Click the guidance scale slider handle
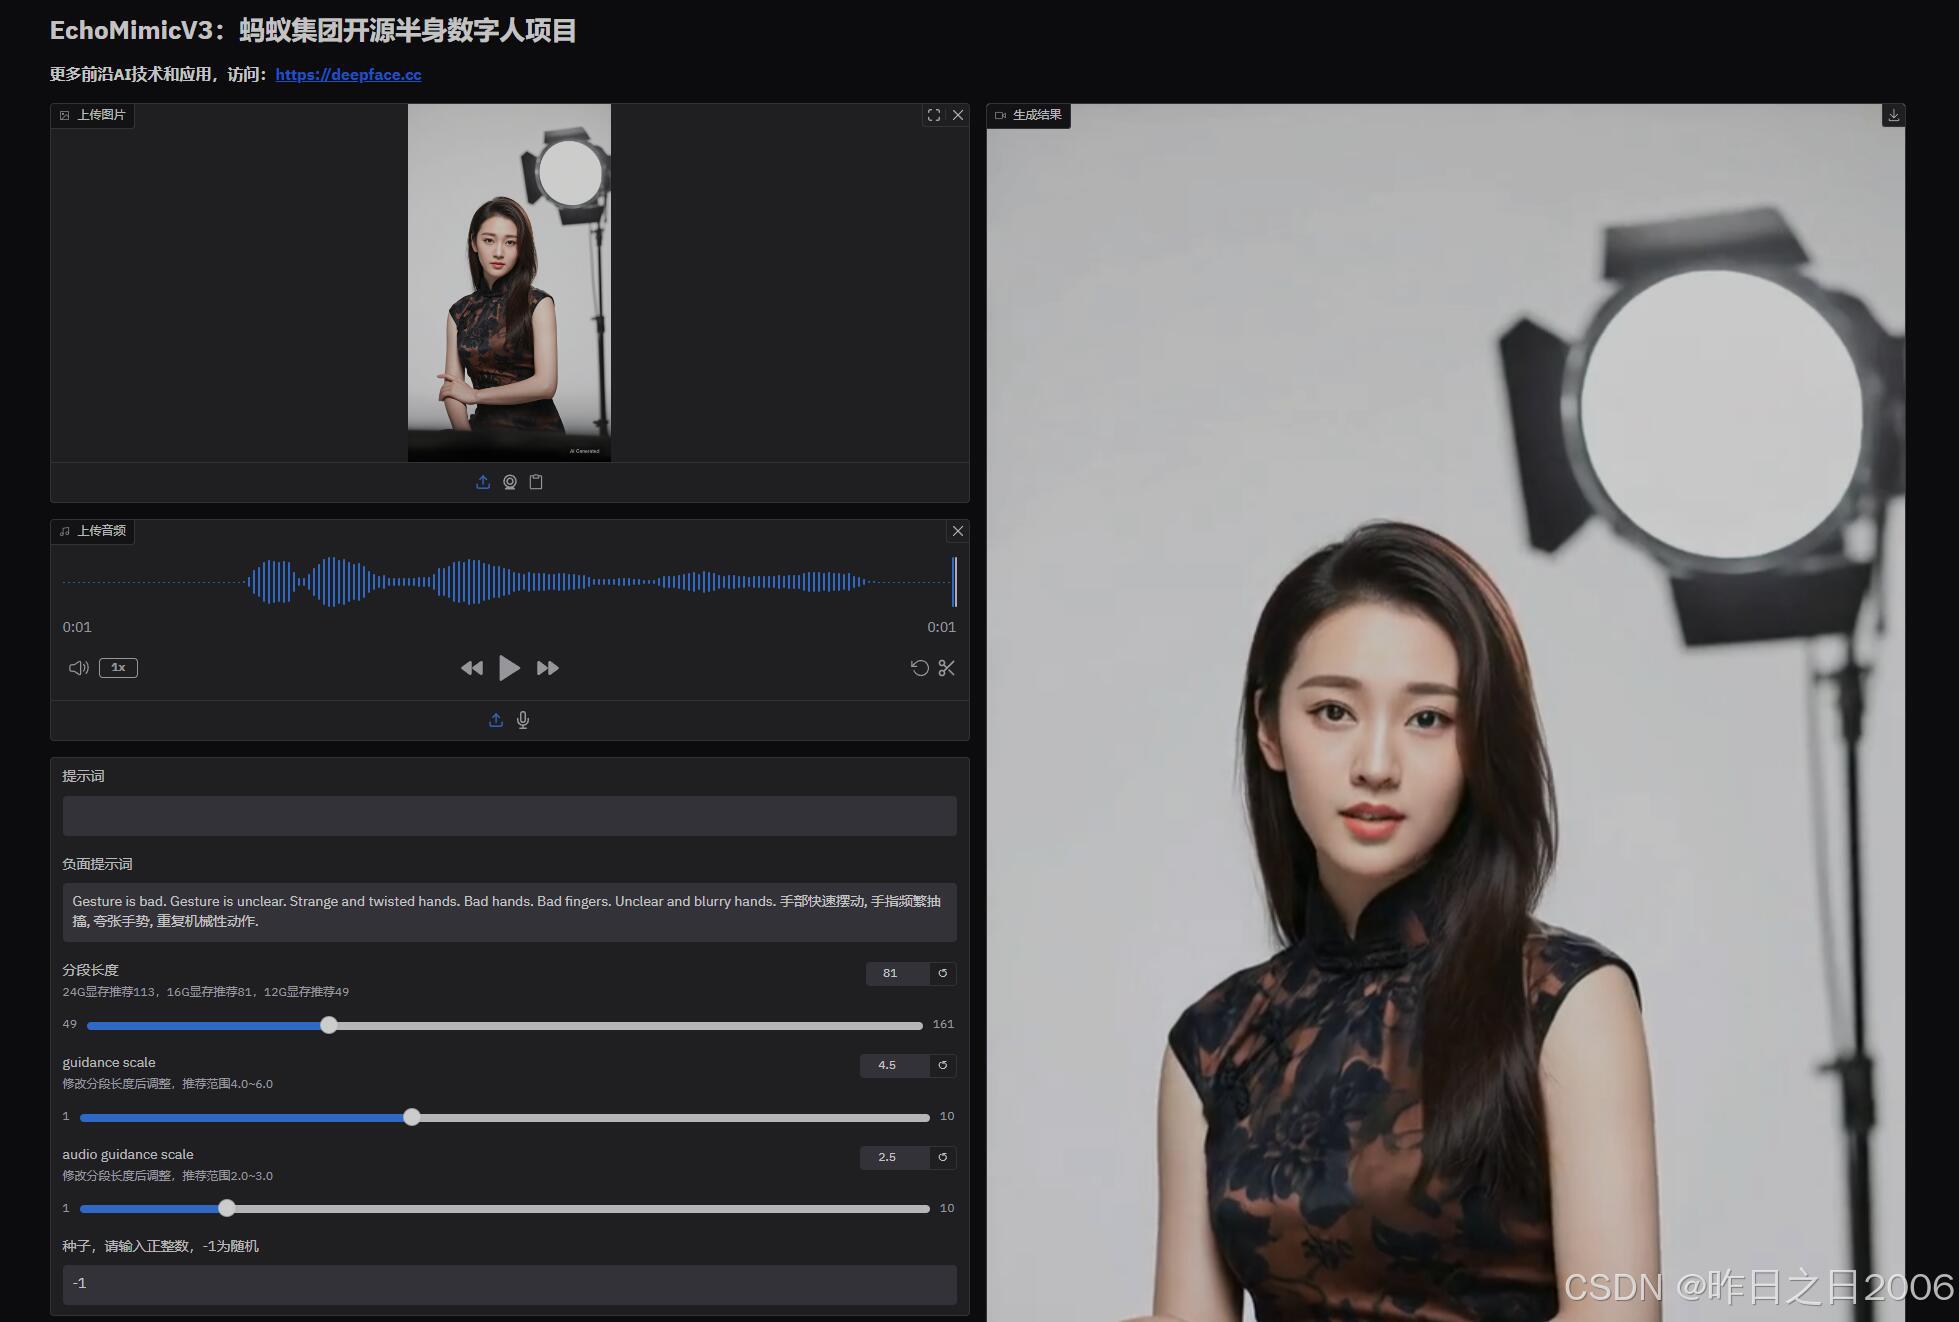1959x1322 pixels. click(x=412, y=1117)
